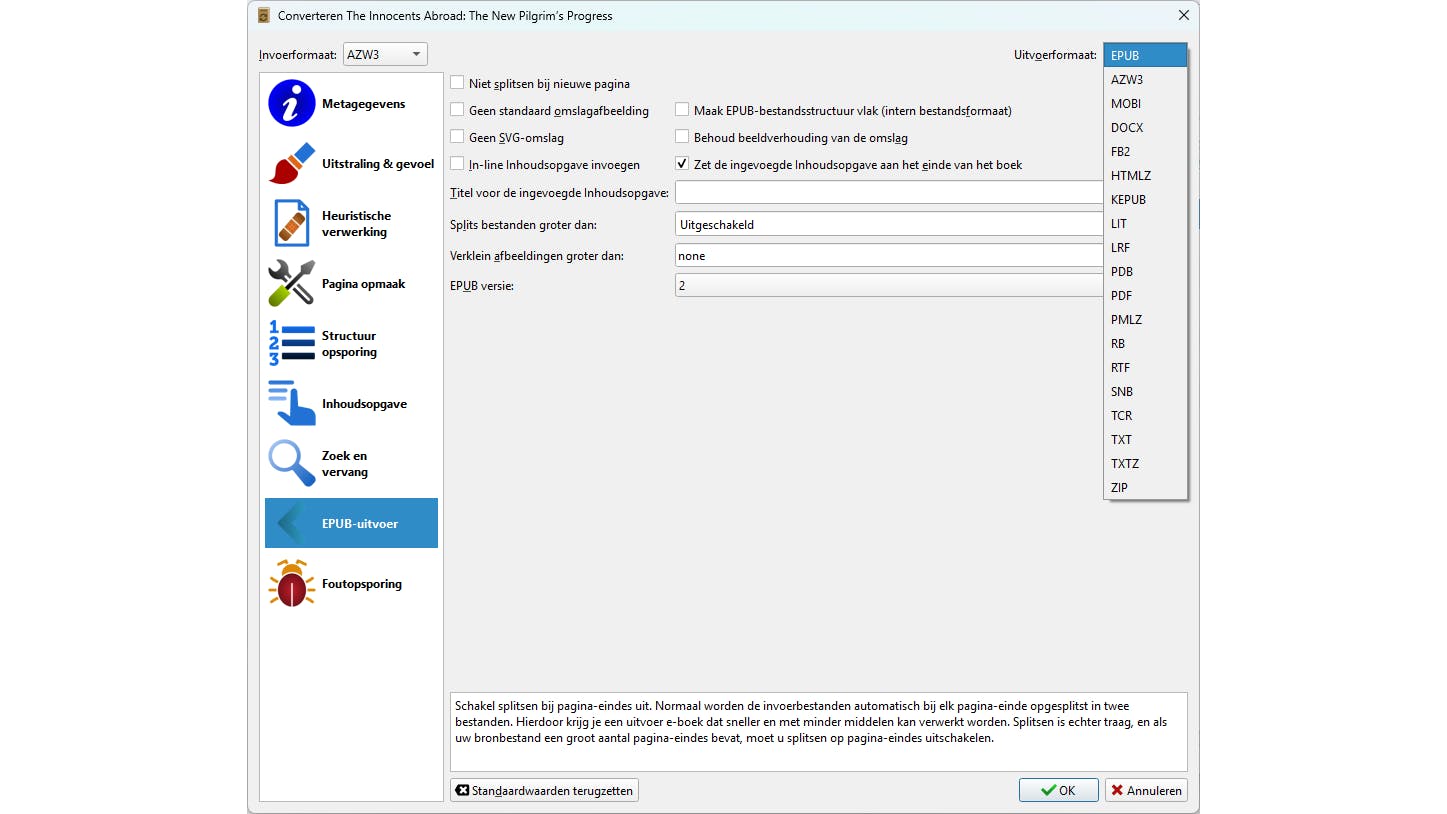Viewport: 1447px width, 814px height.
Task: Pick HTMLZ from the format list
Action: (1145, 176)
